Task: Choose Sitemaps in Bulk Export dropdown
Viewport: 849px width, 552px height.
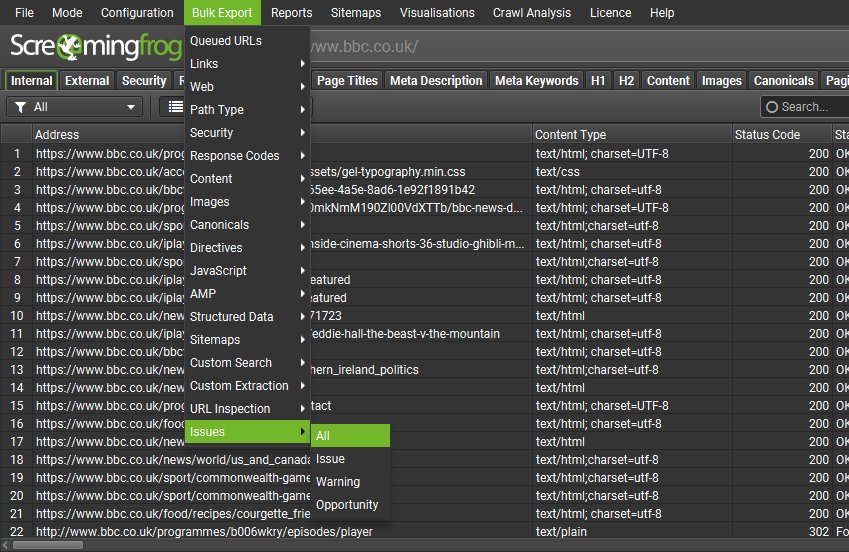Action: pos(247,340)
